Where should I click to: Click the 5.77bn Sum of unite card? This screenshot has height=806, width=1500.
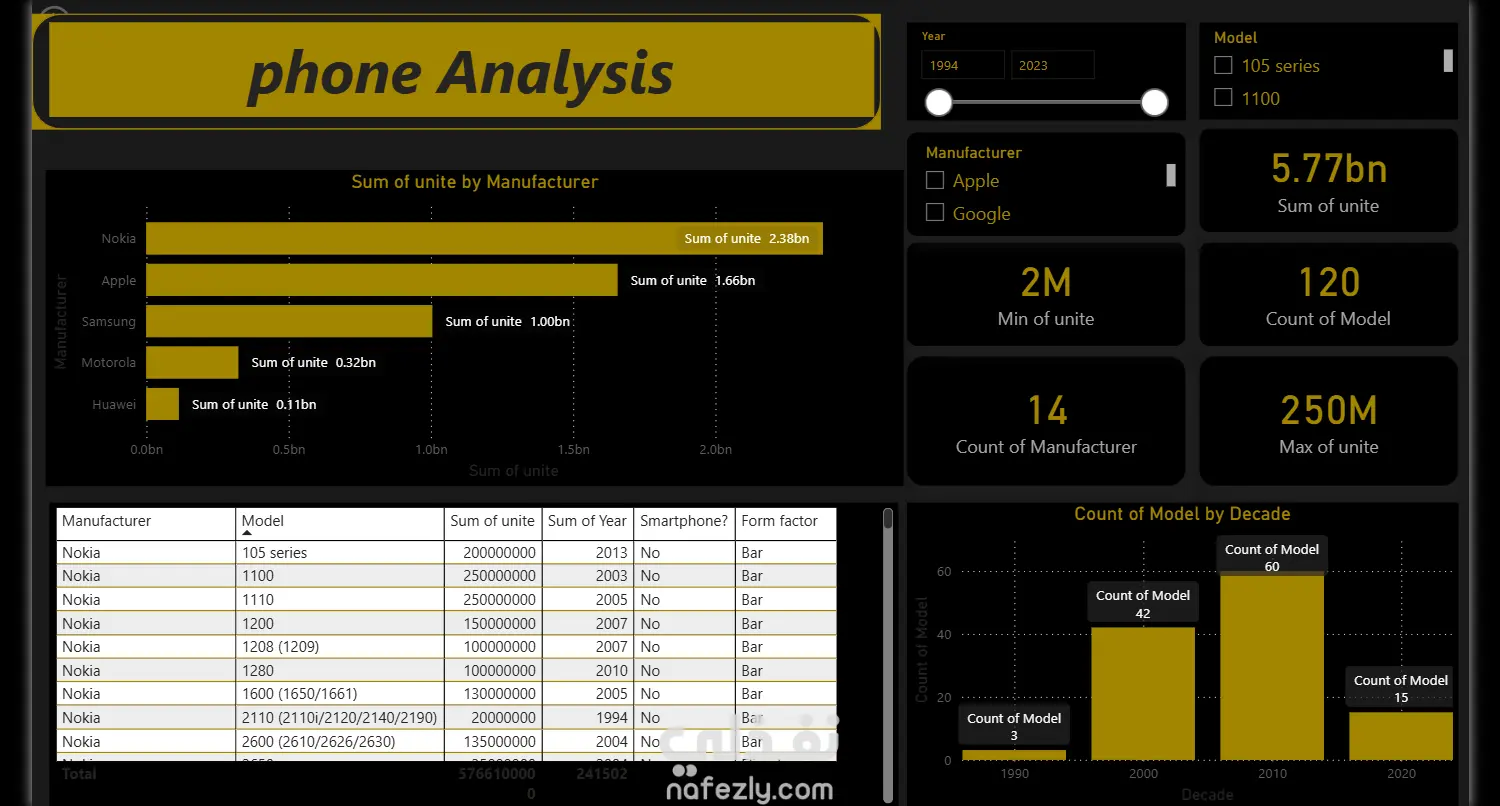pyautogui.click(x=1328, y=181)
